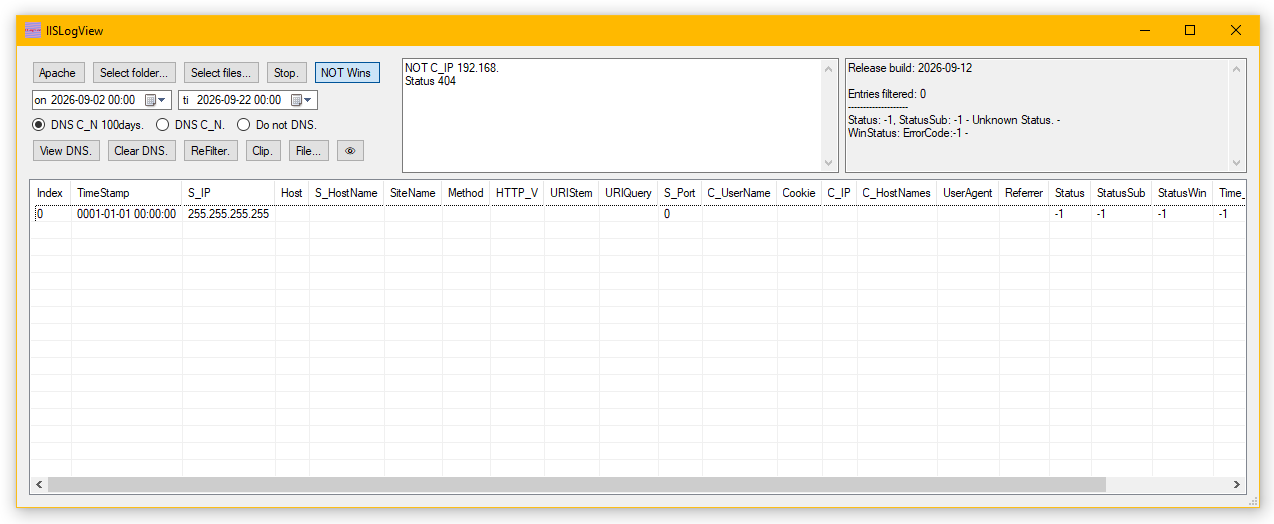This screenshot has height=524, width=1274.
Task: Click the eye icon button
Action: click(x=350, y=151)
